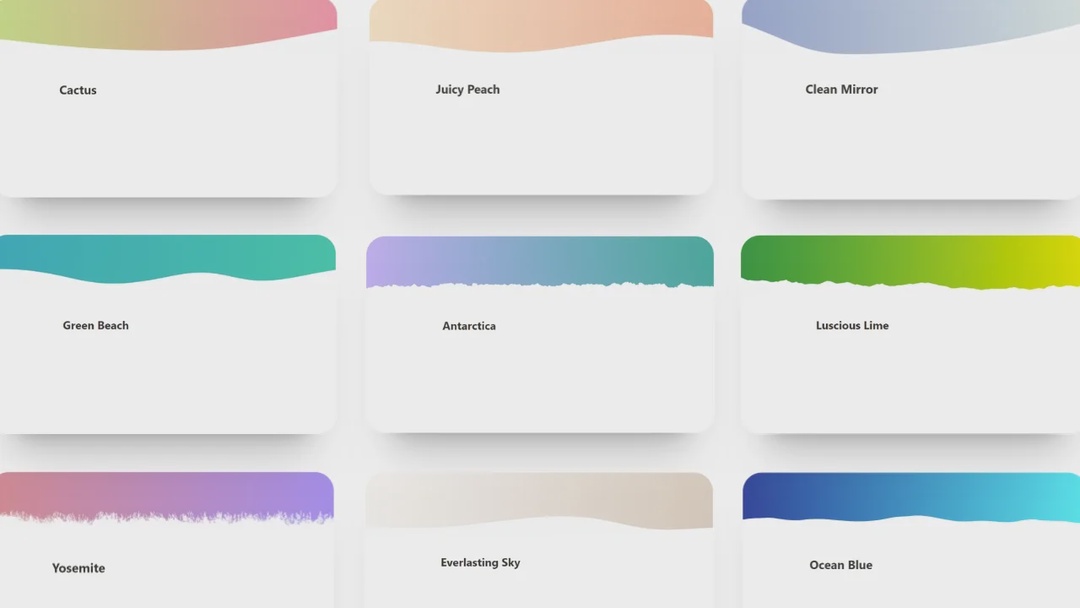Viewport: 1080px width, 608px height.
Task: Click the Clean Mirror blue-gray gradient strip
Action: point(908,18)
